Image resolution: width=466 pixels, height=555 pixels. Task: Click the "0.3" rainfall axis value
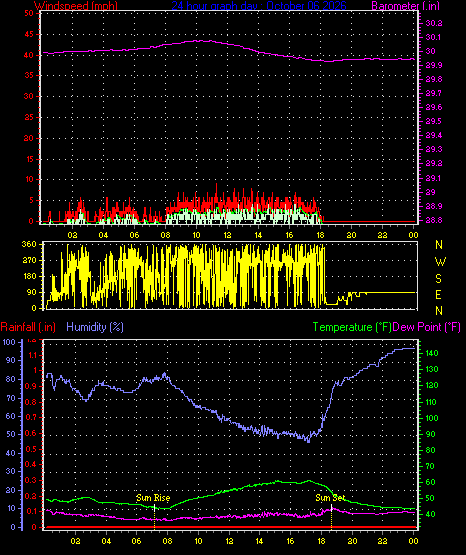pos(30,480)
